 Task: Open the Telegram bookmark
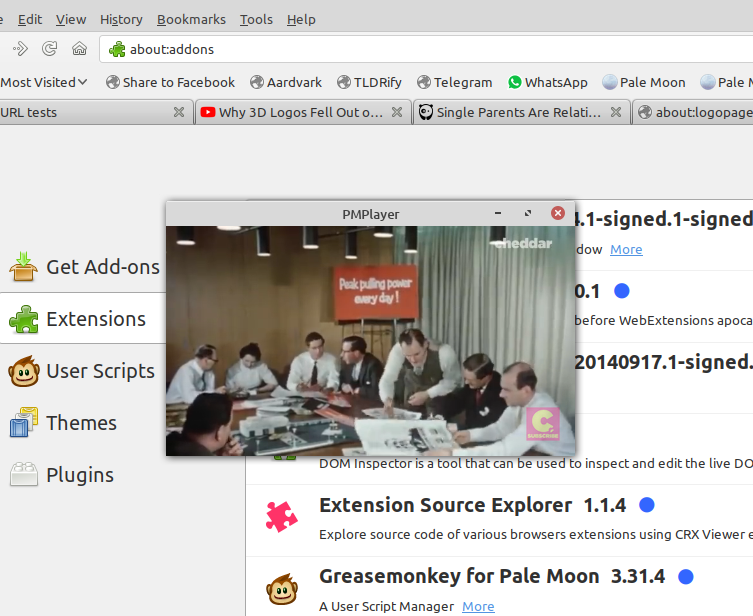(454, 83)
